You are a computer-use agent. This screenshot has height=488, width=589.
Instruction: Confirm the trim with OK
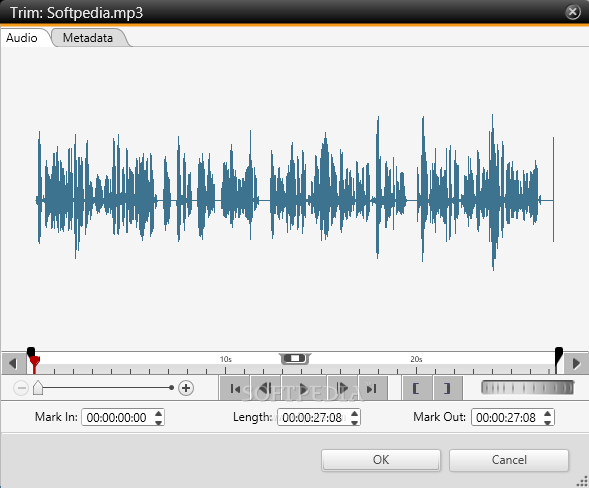(381, 460)
